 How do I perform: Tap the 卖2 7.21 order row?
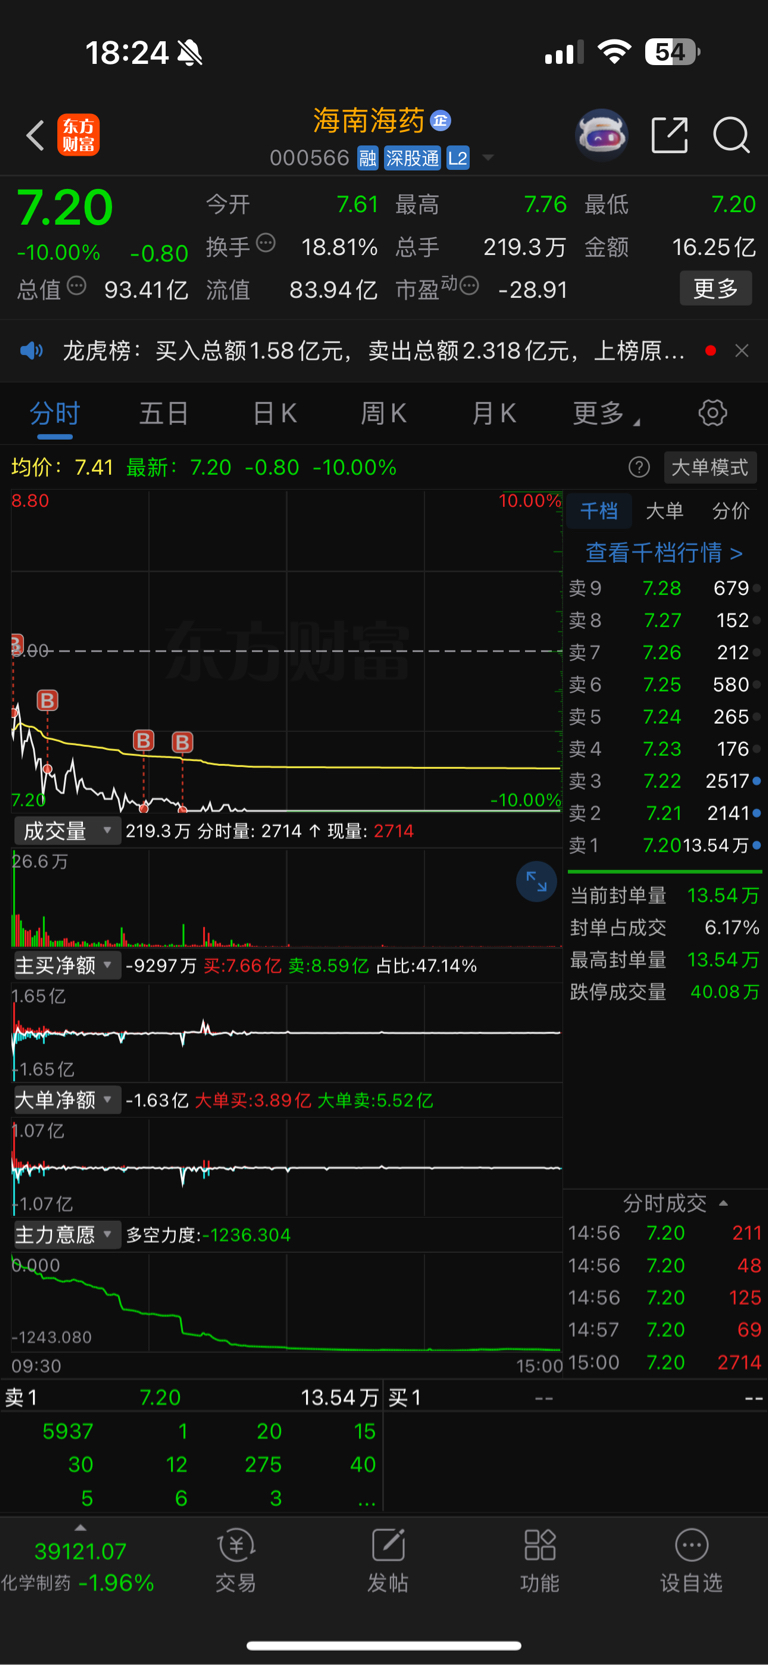(663, 813)
